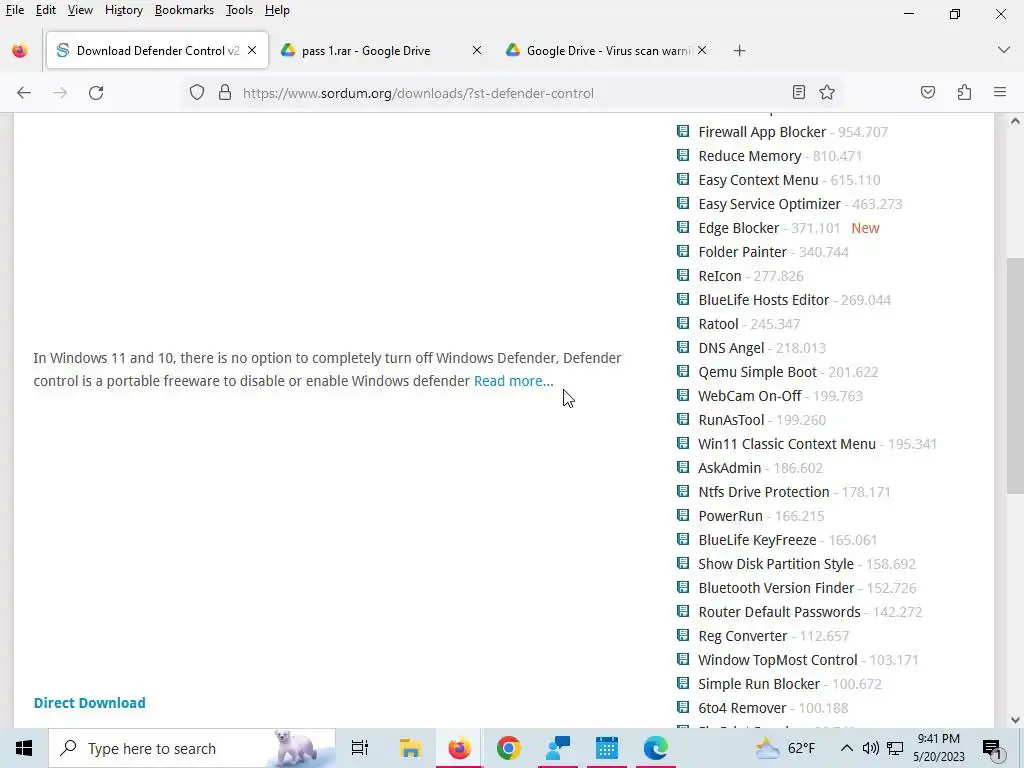The height and width of the screenshot is (768, 1024).
Task: Click the Read more... link
Action: (513, 381)
